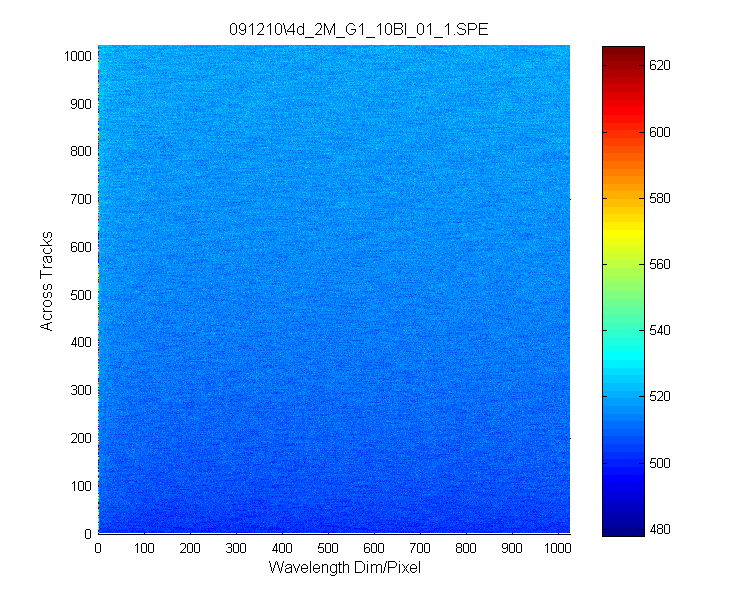Click colorbar tick label 620
The width and height of the screenshot is (750, 600).
[660, 66]
